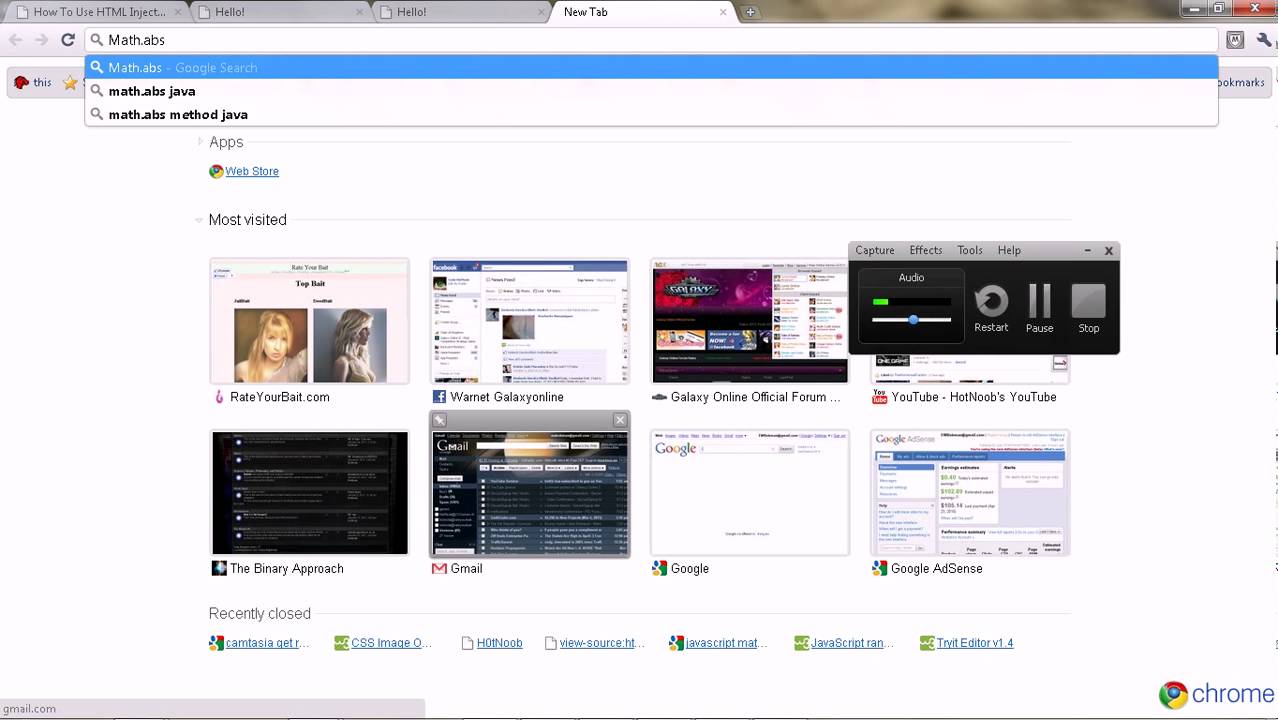Collapse the Apps section arrow

(x=200, y=142)
